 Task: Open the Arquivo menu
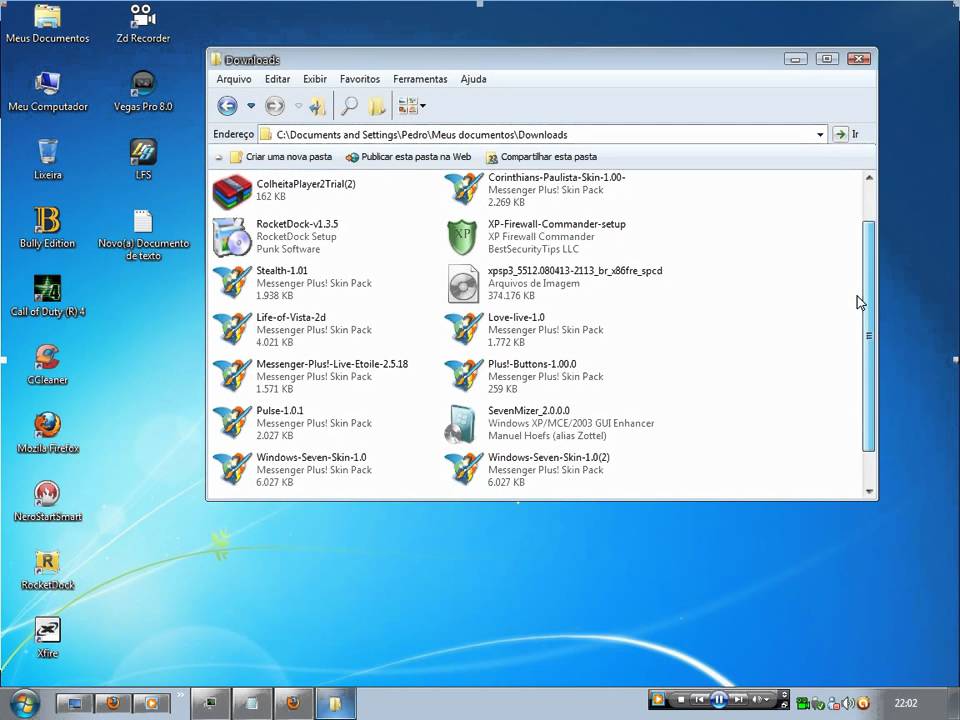click(234, 79)
